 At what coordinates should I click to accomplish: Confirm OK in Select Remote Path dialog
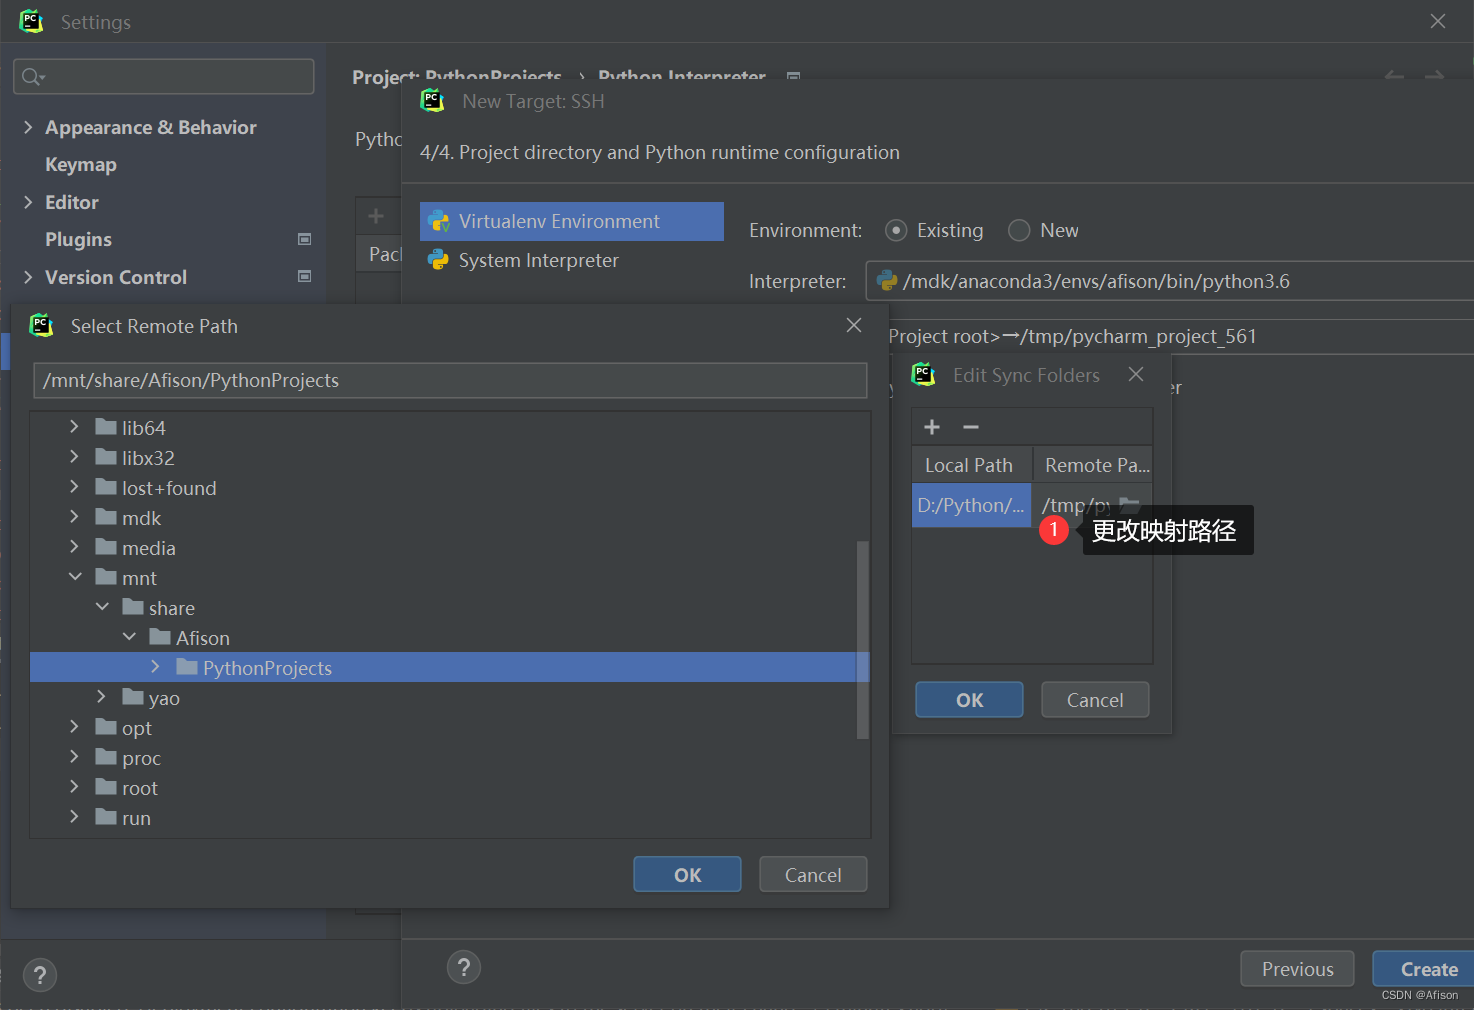click(687, 874)
